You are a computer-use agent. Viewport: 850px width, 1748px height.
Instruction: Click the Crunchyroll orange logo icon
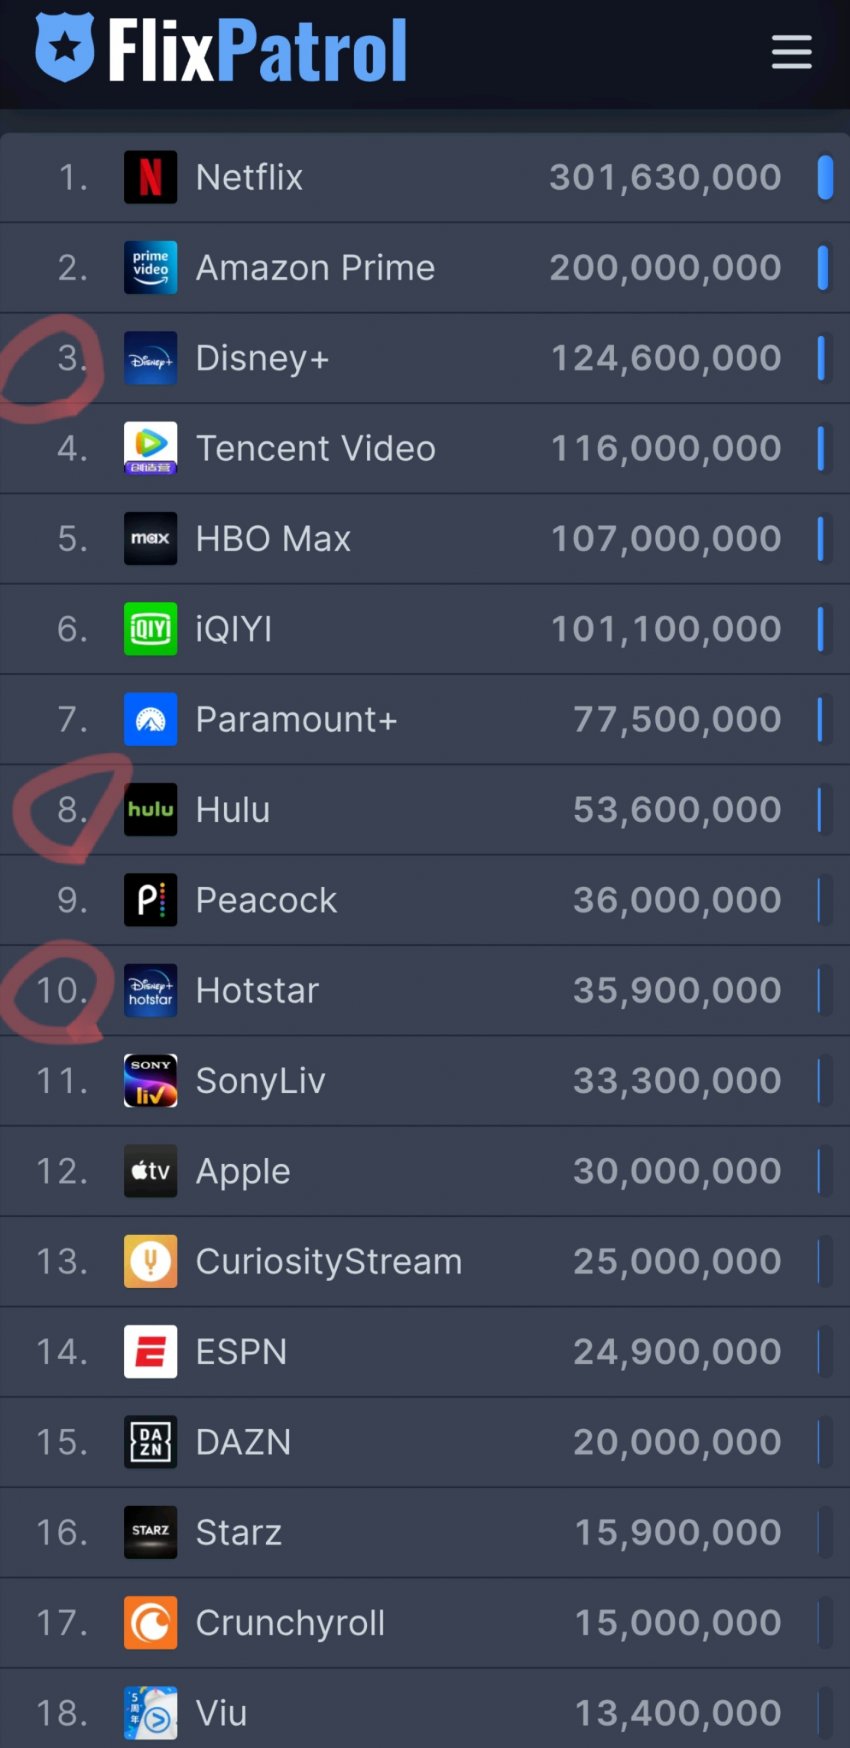[x=150, y=1622]
